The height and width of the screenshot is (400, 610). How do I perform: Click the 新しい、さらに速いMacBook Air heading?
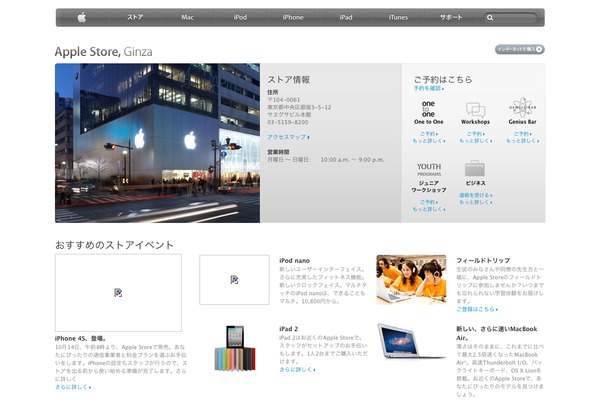tap(496, 333)
